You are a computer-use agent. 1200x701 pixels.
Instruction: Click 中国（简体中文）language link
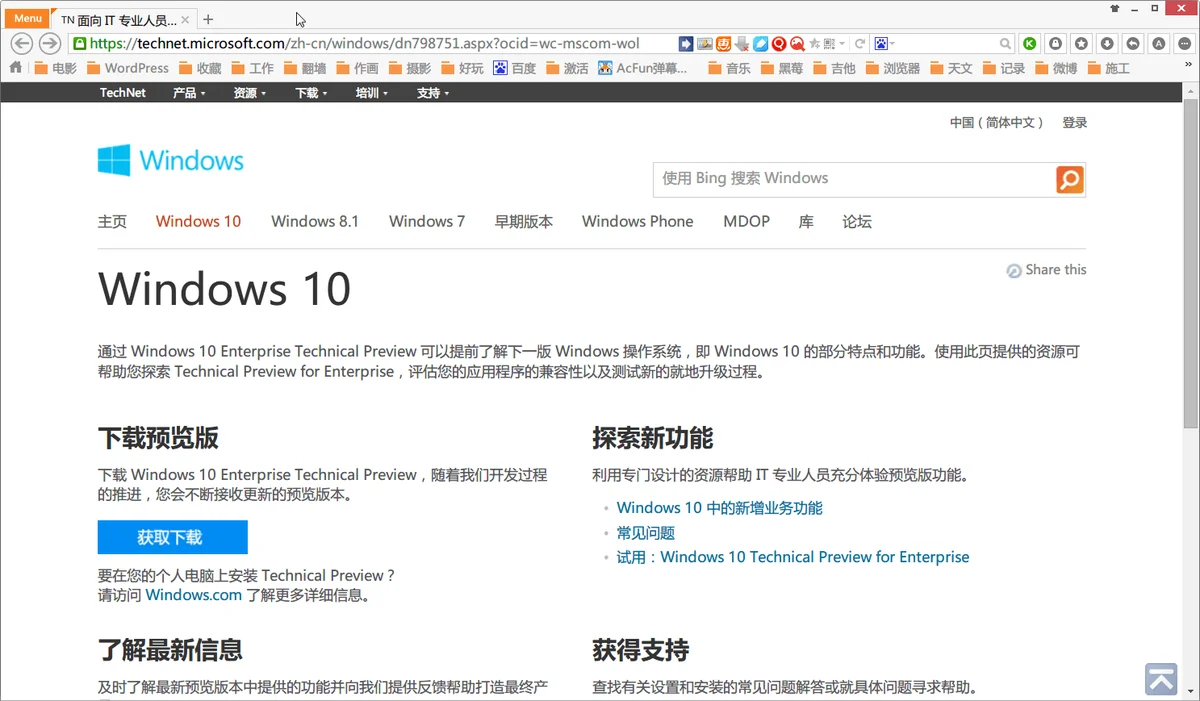click(x=997, y=123)
